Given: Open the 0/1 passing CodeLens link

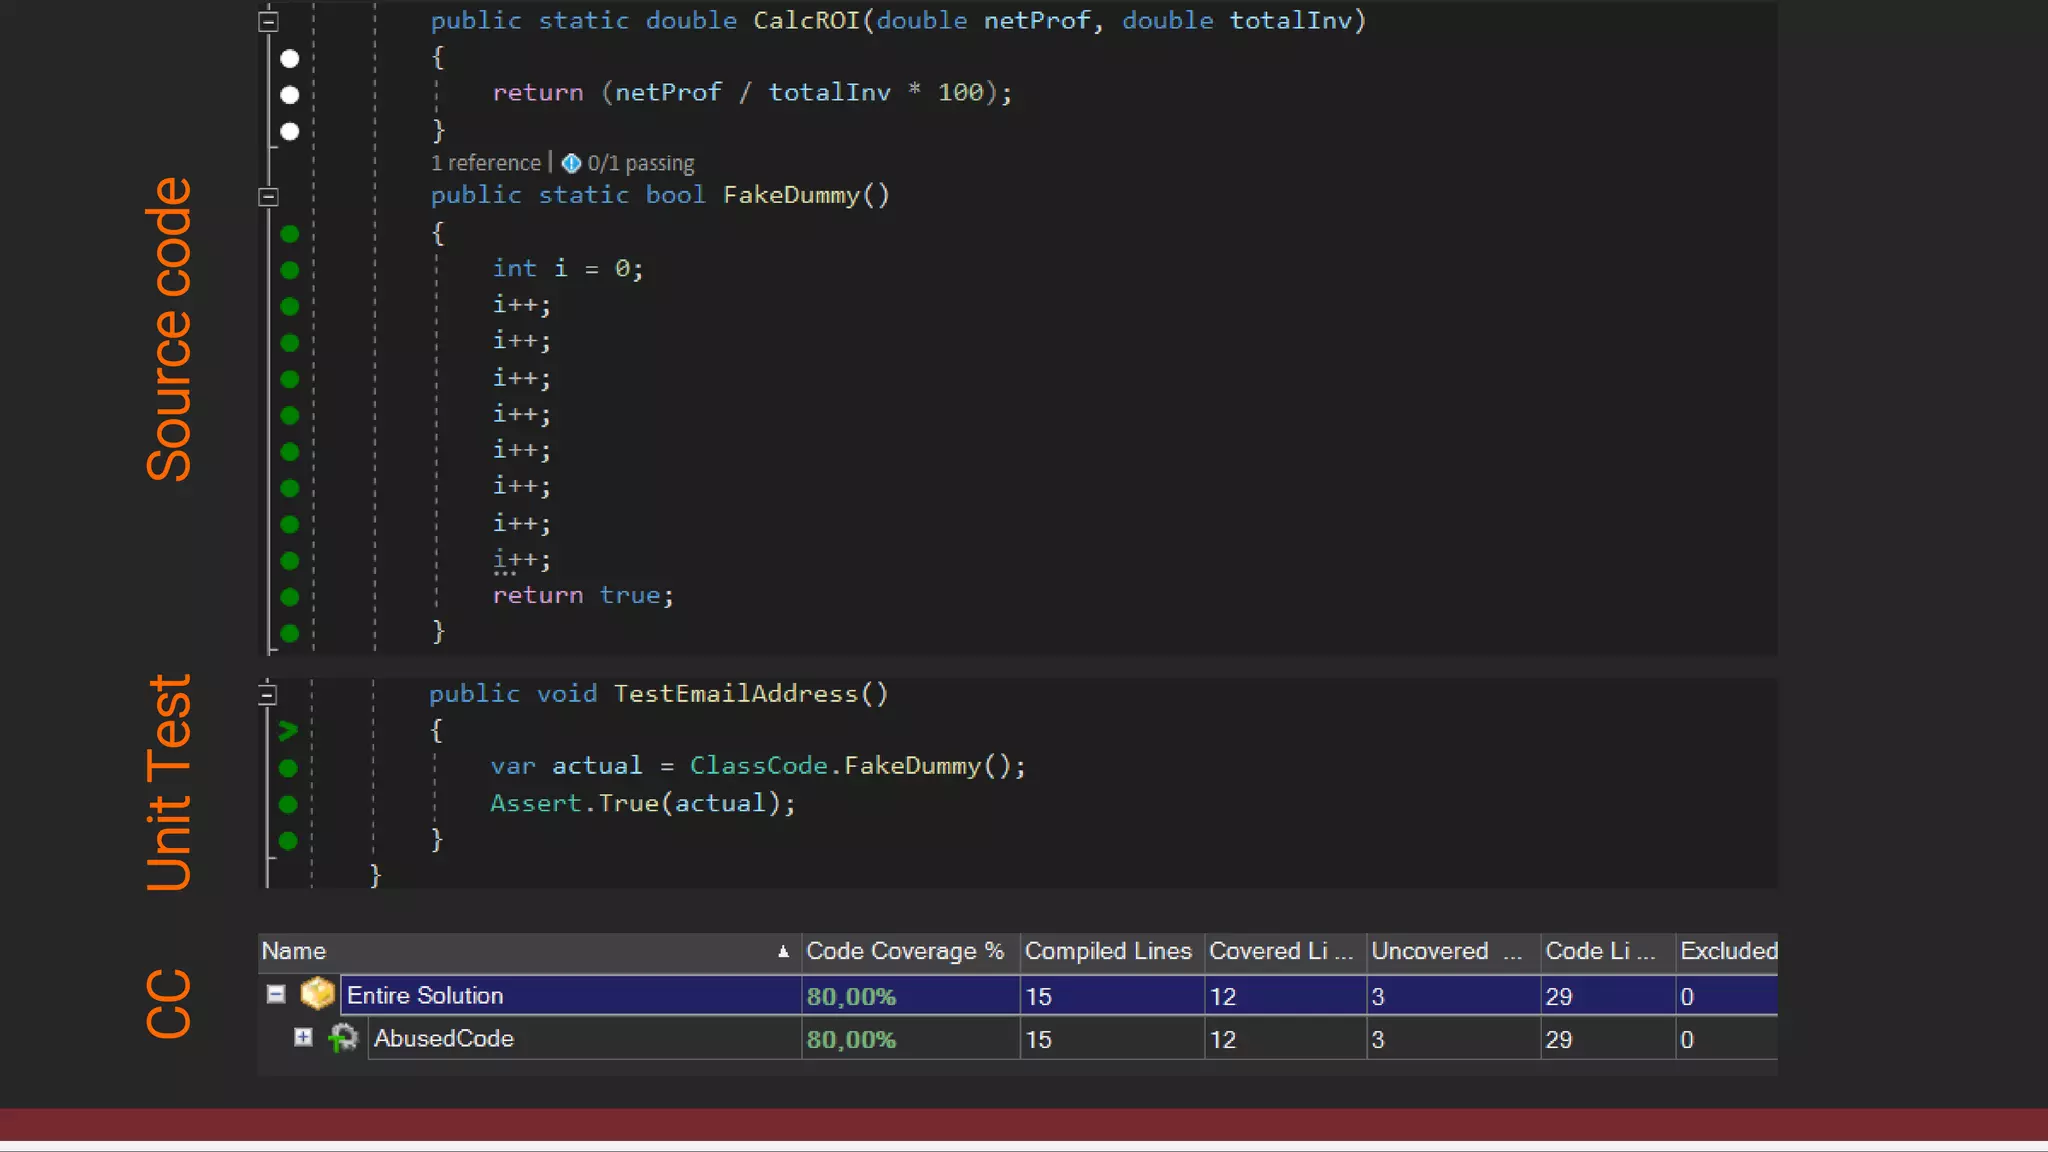Looking at the screenshot, I should 640,163.
